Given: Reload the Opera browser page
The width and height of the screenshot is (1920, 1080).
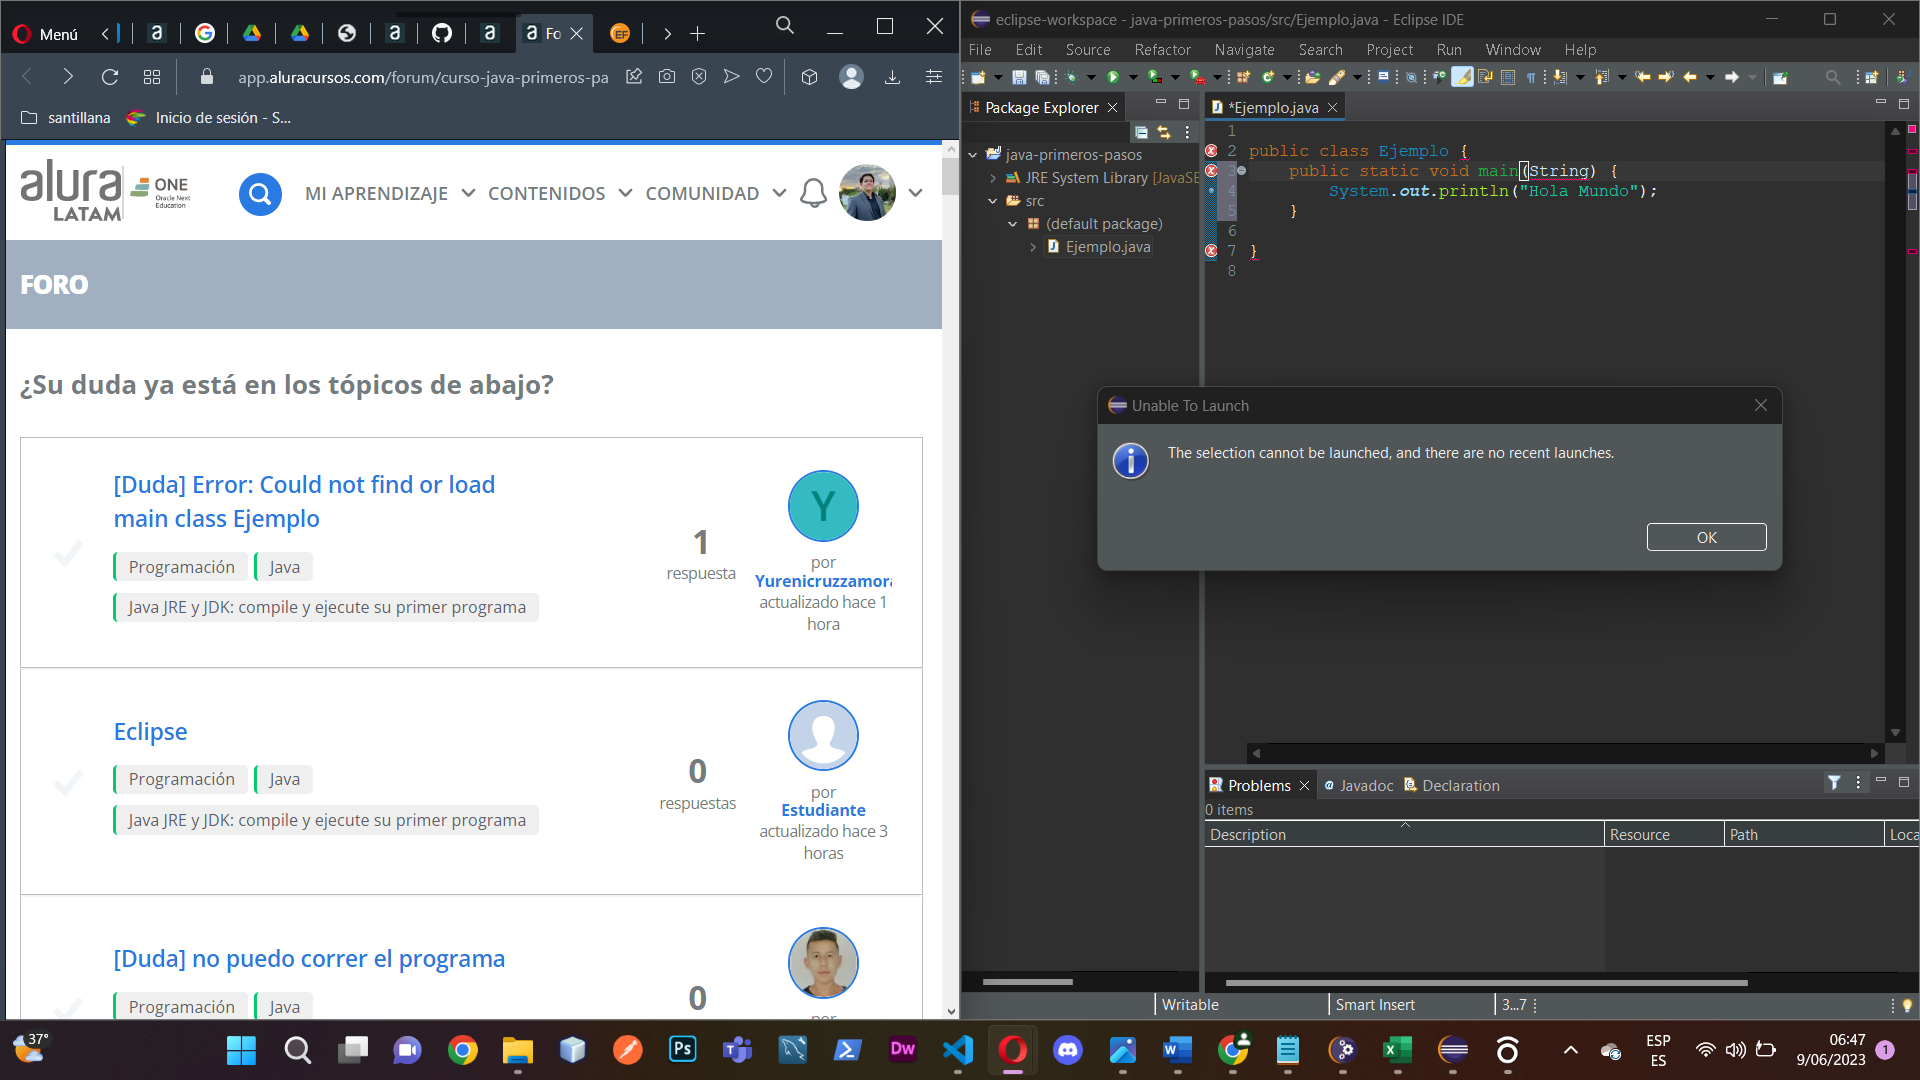Looking at the screenshot, I should pyautogui.click(x=110, y=76).
